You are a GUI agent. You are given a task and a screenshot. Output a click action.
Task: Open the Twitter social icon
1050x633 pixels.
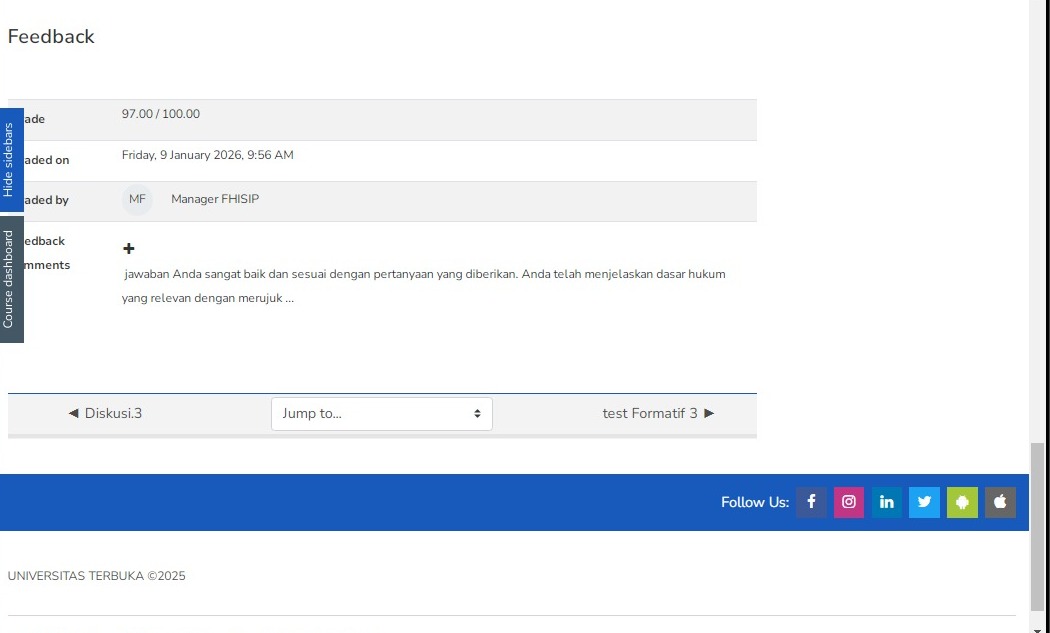coord(924,502)
